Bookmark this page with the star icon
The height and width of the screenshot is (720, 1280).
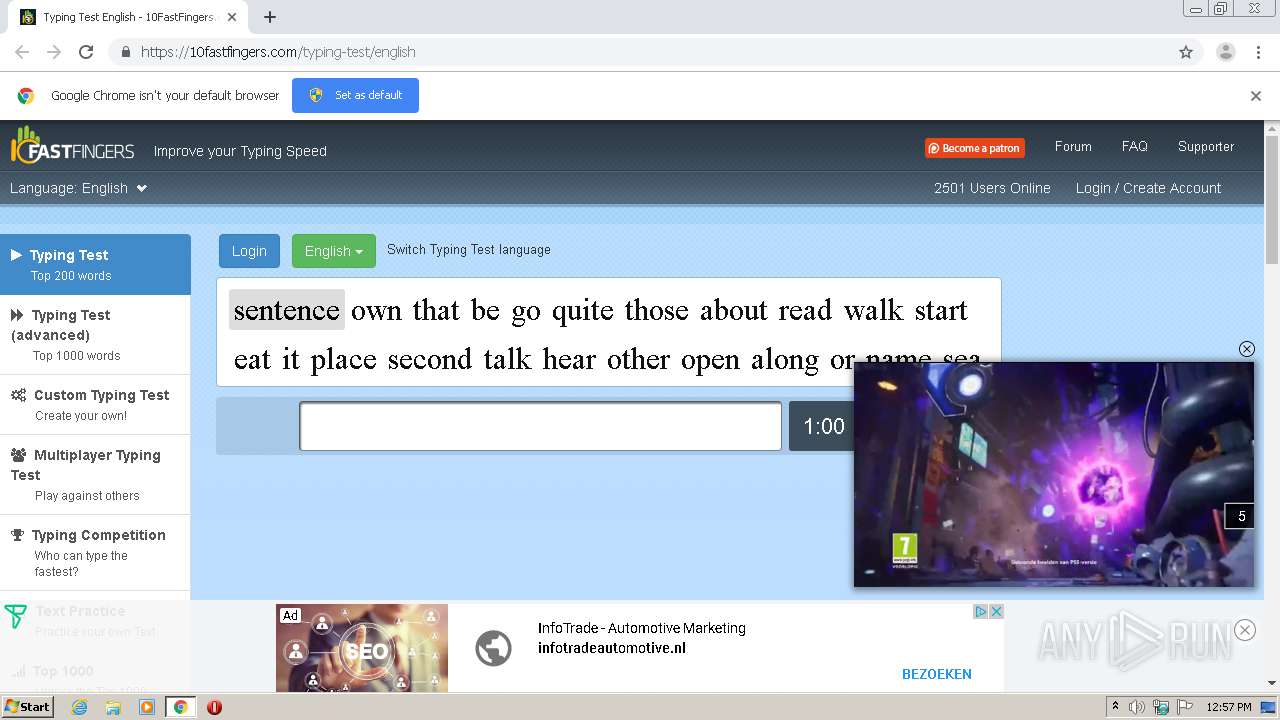[x=1186, y=52]
